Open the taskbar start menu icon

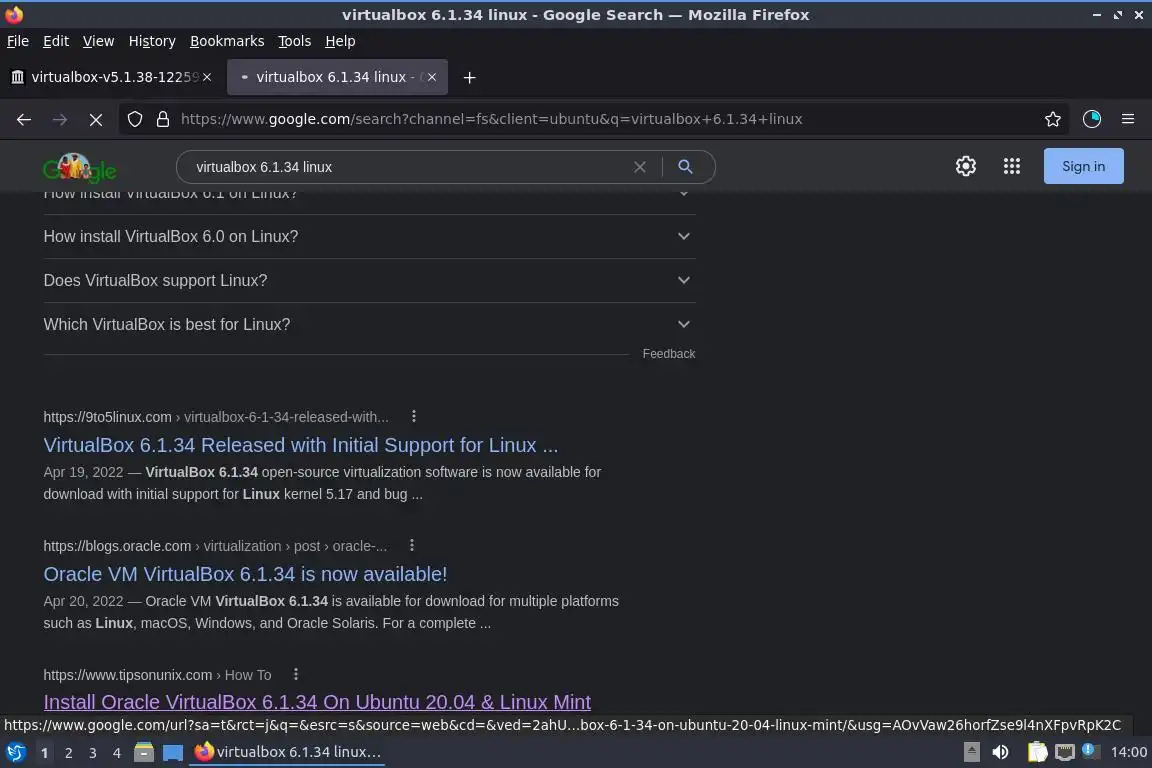(x=15, y=753)
